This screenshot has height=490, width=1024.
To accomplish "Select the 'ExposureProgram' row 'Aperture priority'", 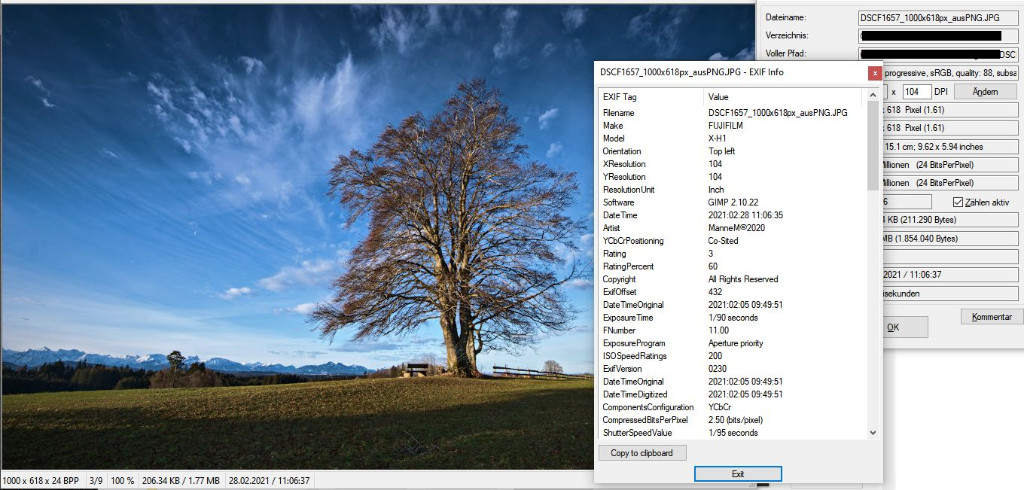I will 733,343.
